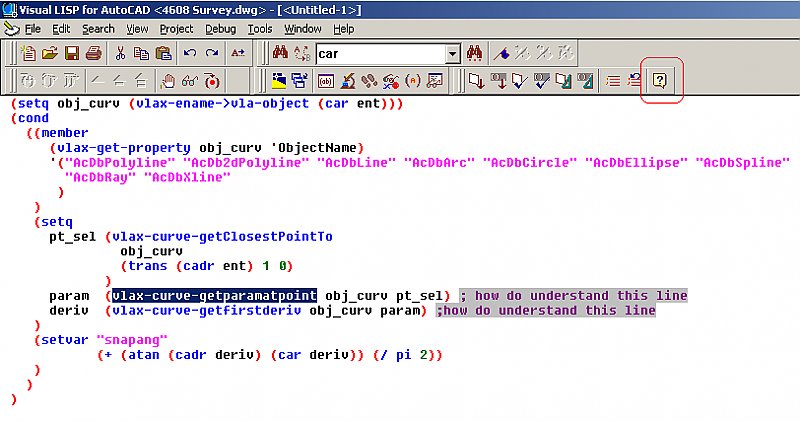
Task: Click the "AcDbXline" string
Action: 187,177
